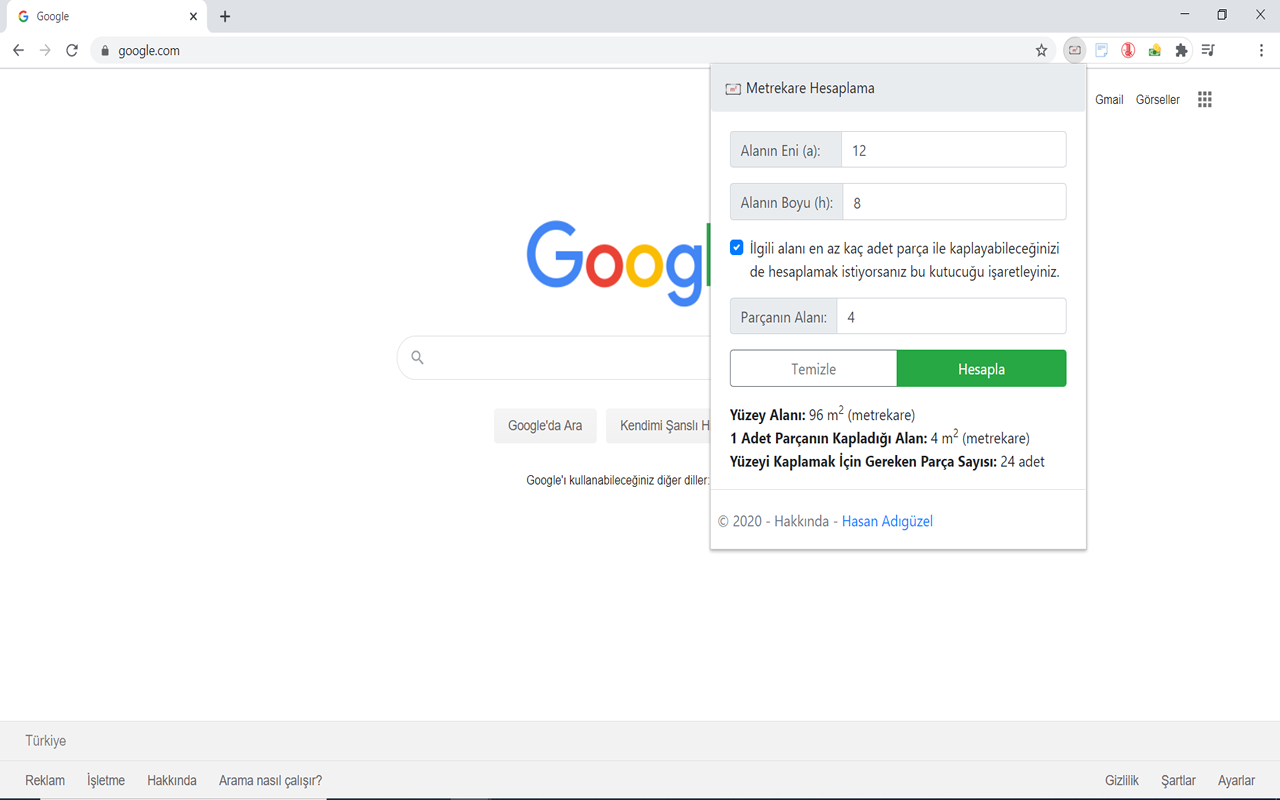The width and height of the screenshot is (1280, 800).
Task: Open Chrome three-dot menu
Action: (1261, 50)
